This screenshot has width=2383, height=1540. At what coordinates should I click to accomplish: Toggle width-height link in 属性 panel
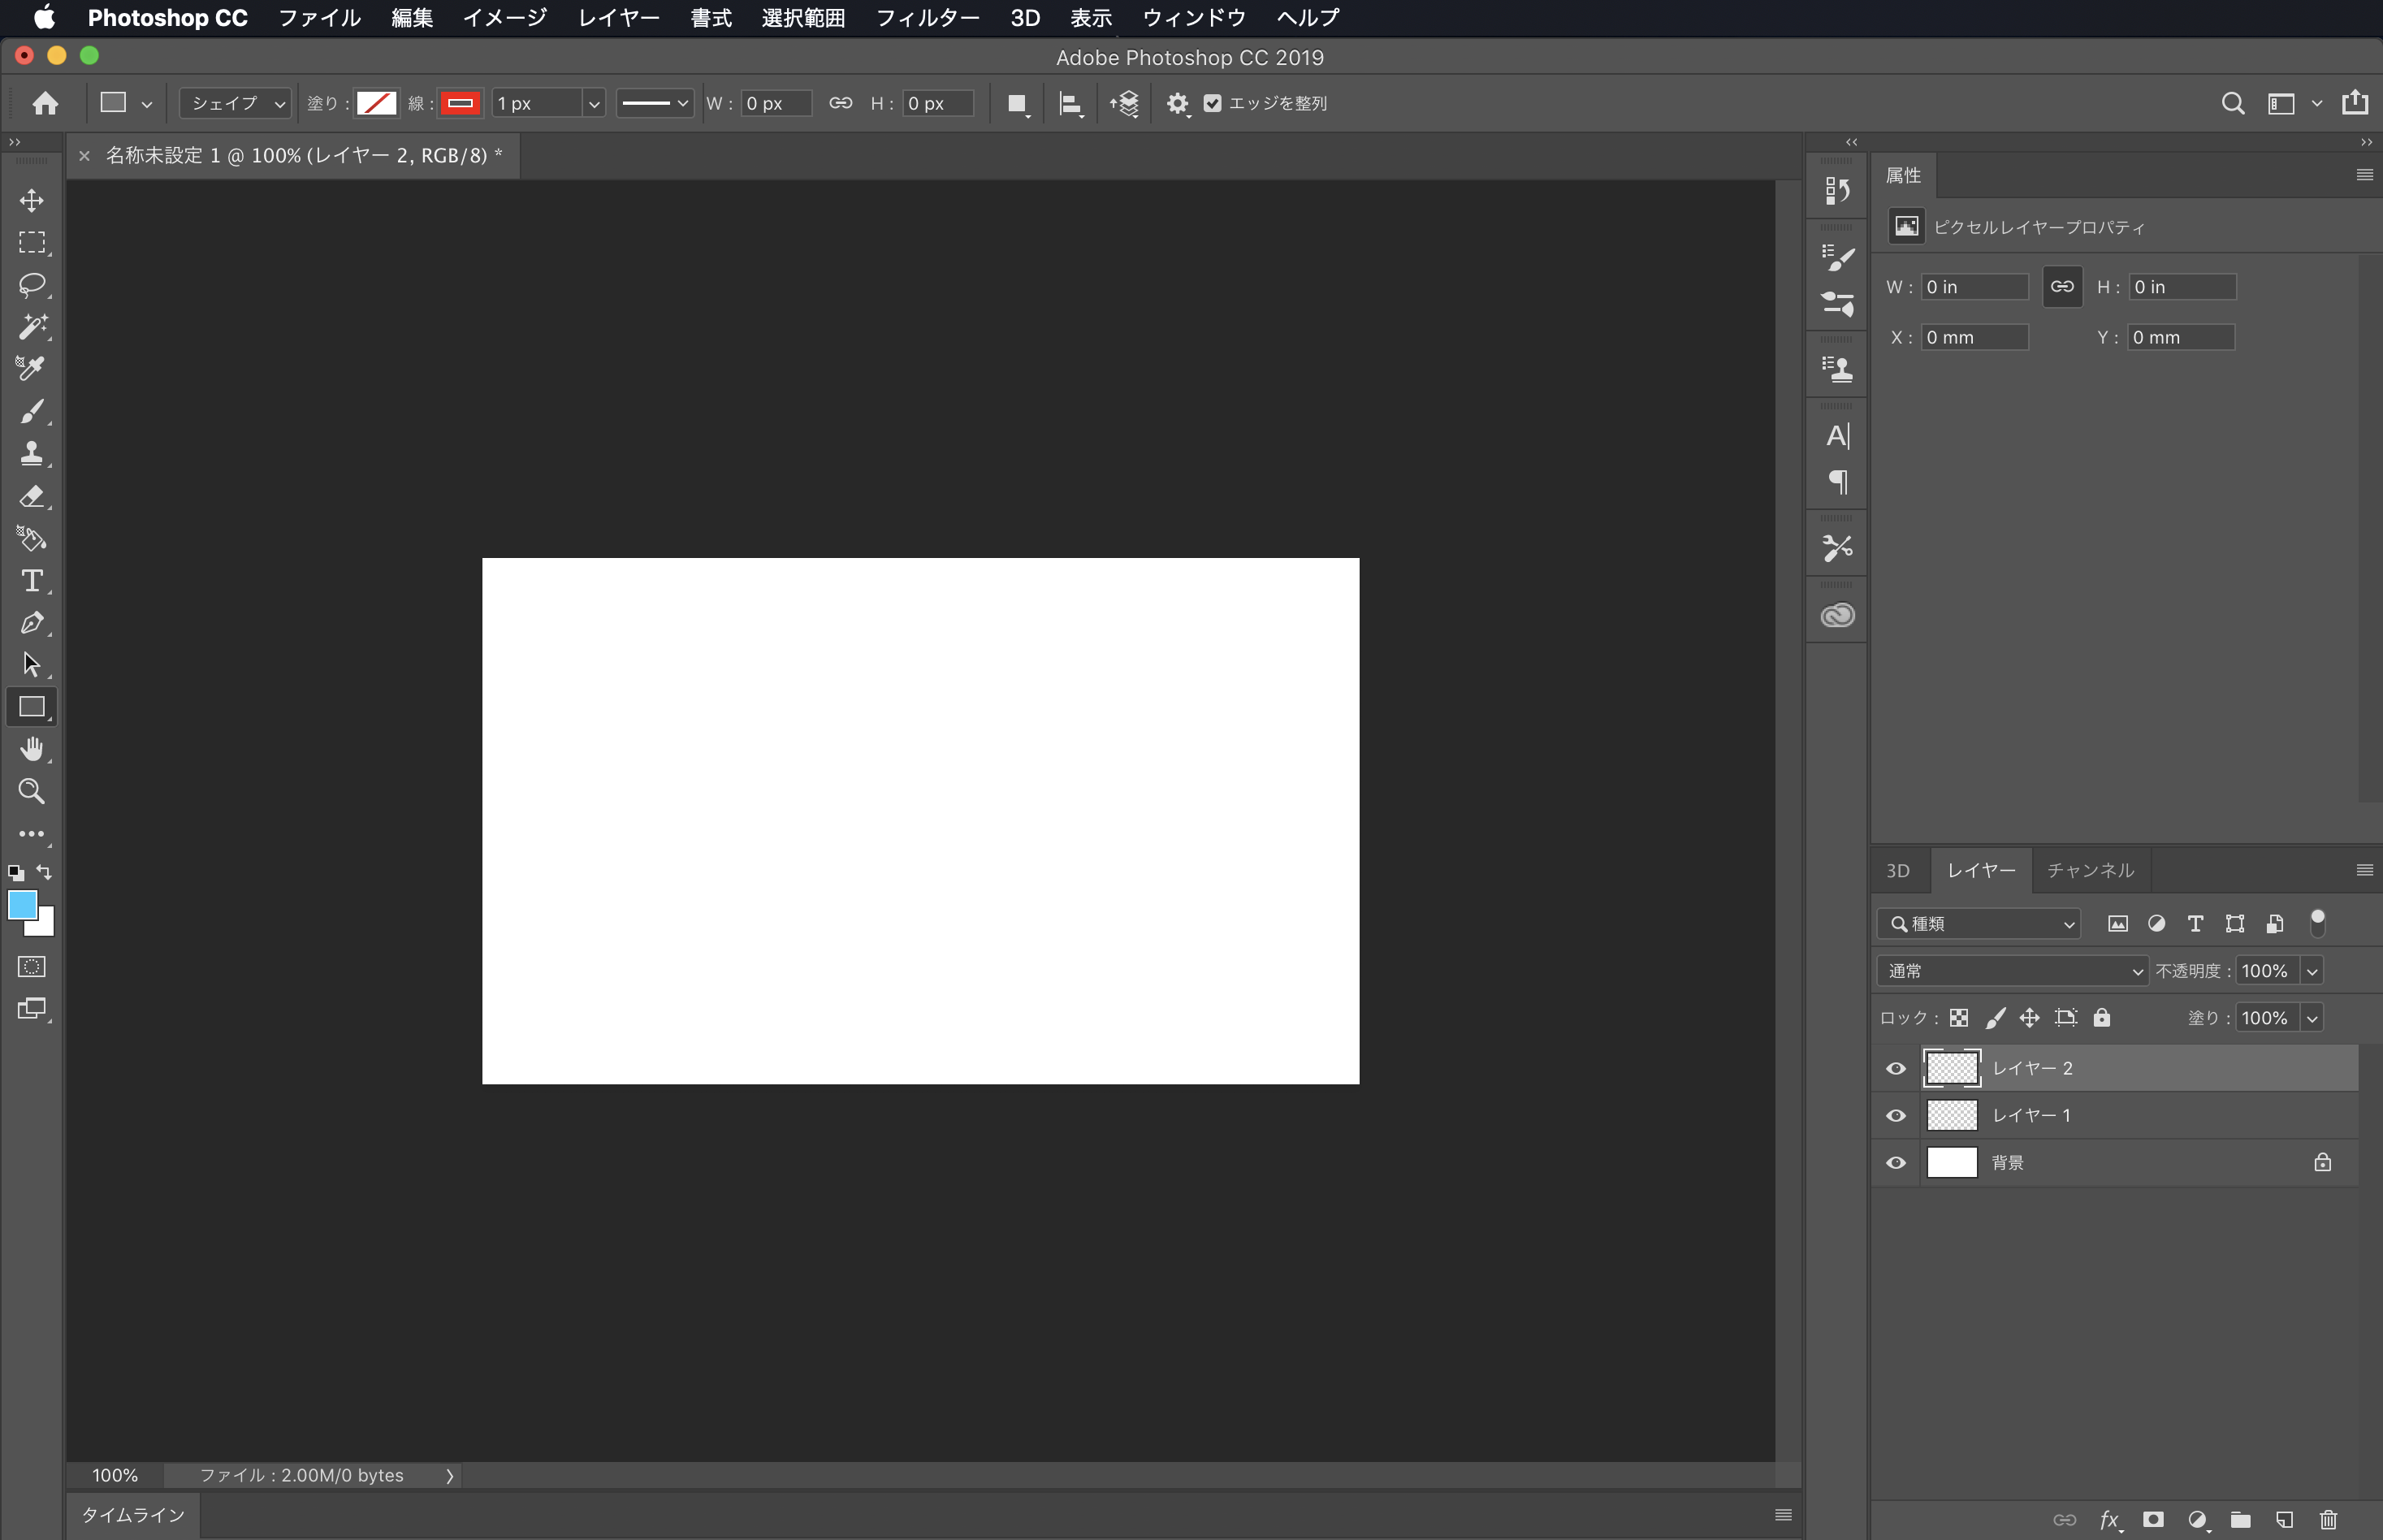[x=2062, y=287]
